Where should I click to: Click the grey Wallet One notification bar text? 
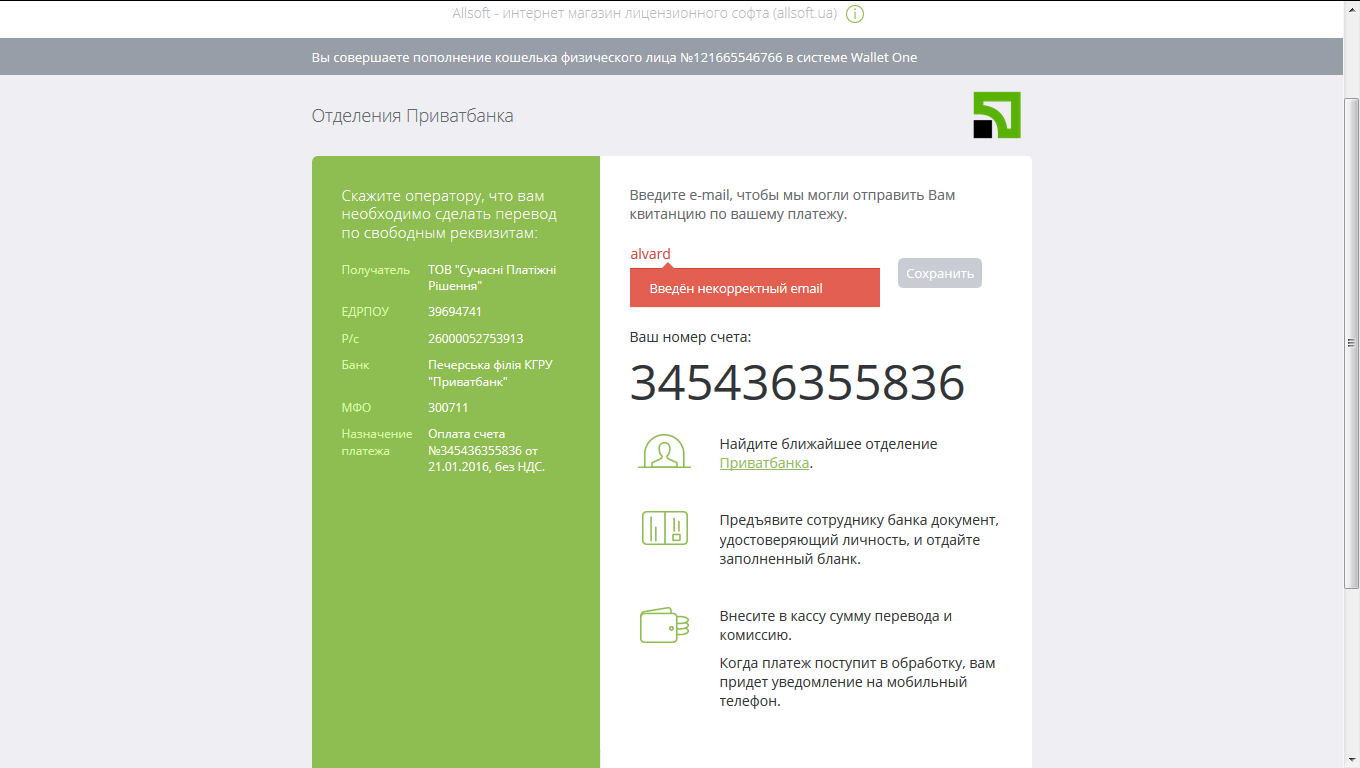pyautogui.click(x=614, y=57)
